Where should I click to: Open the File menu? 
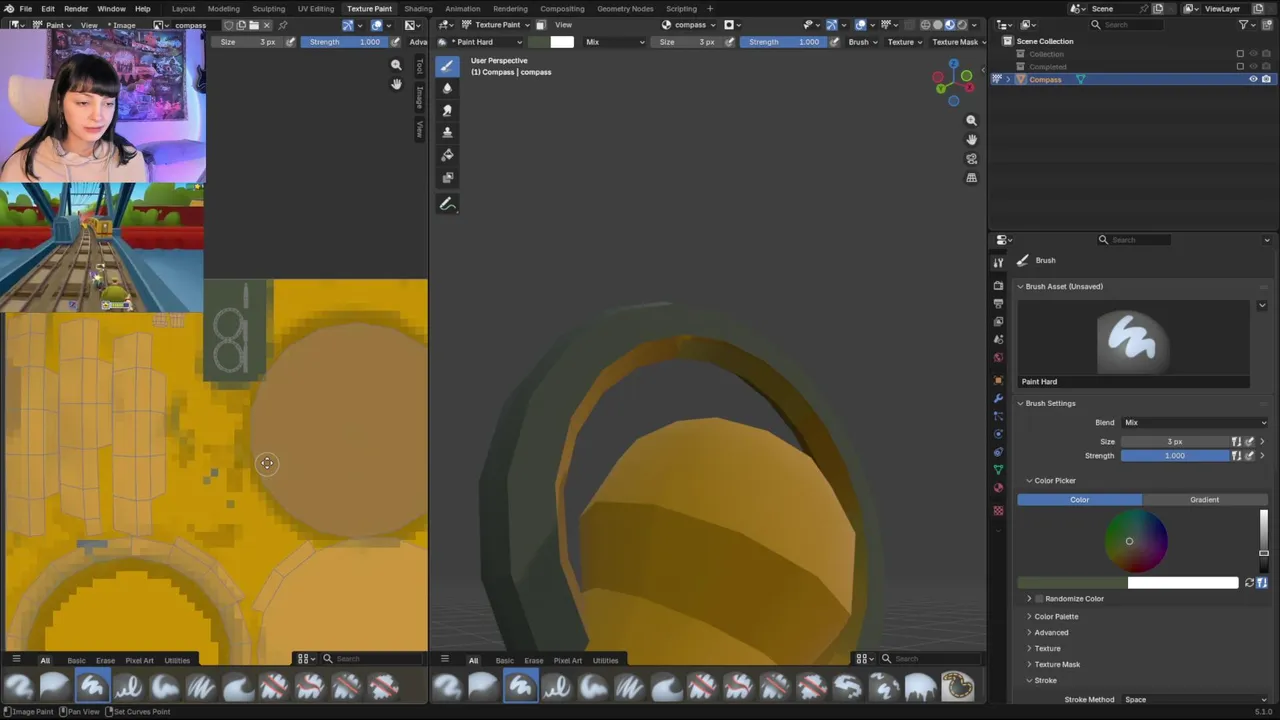(x=25, y=9)
